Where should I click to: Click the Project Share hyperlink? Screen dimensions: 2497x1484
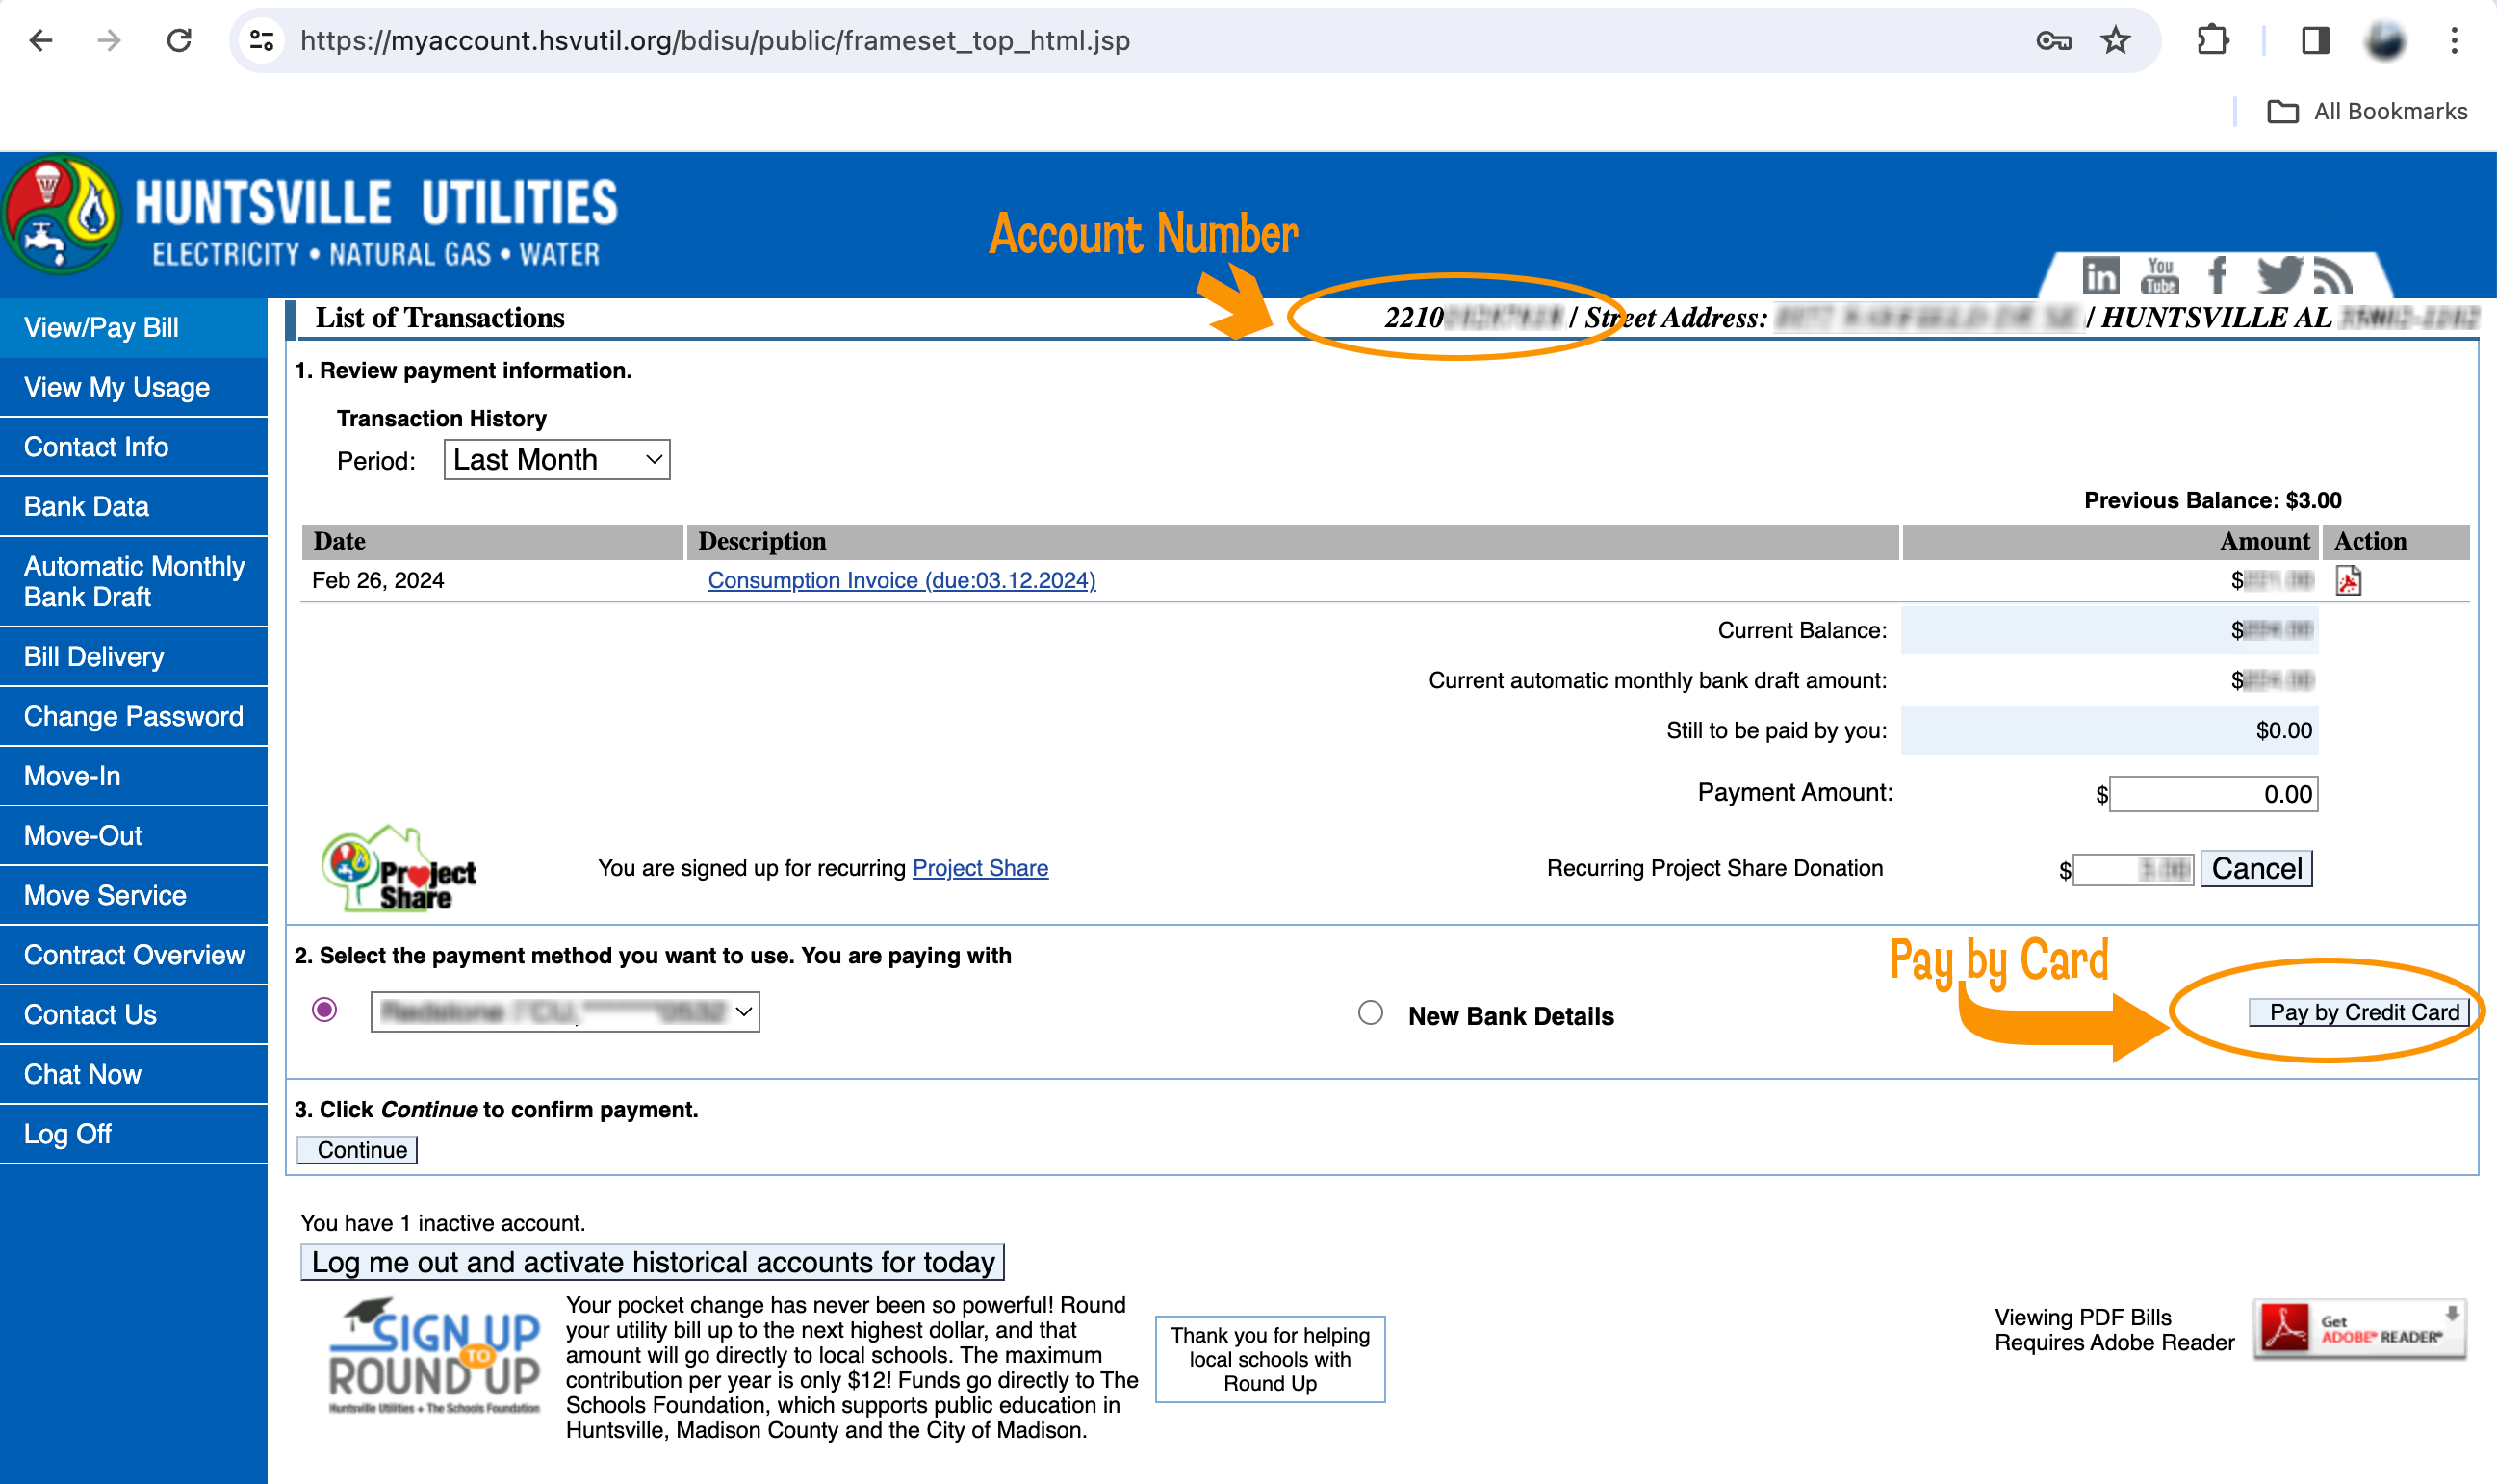pyautogui.click(x=979, y=867)
